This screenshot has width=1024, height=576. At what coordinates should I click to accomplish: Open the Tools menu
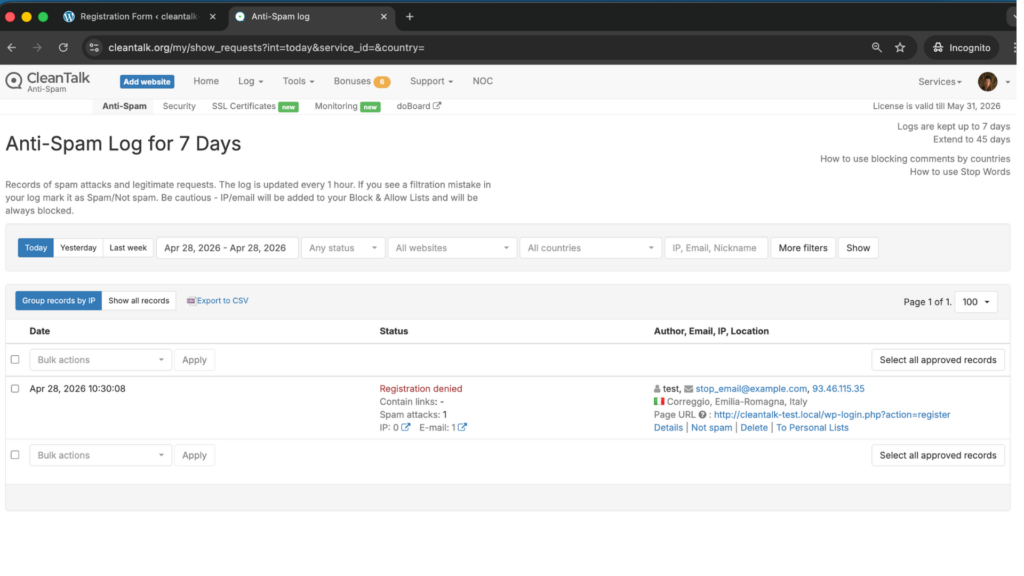tap(297, 81)
